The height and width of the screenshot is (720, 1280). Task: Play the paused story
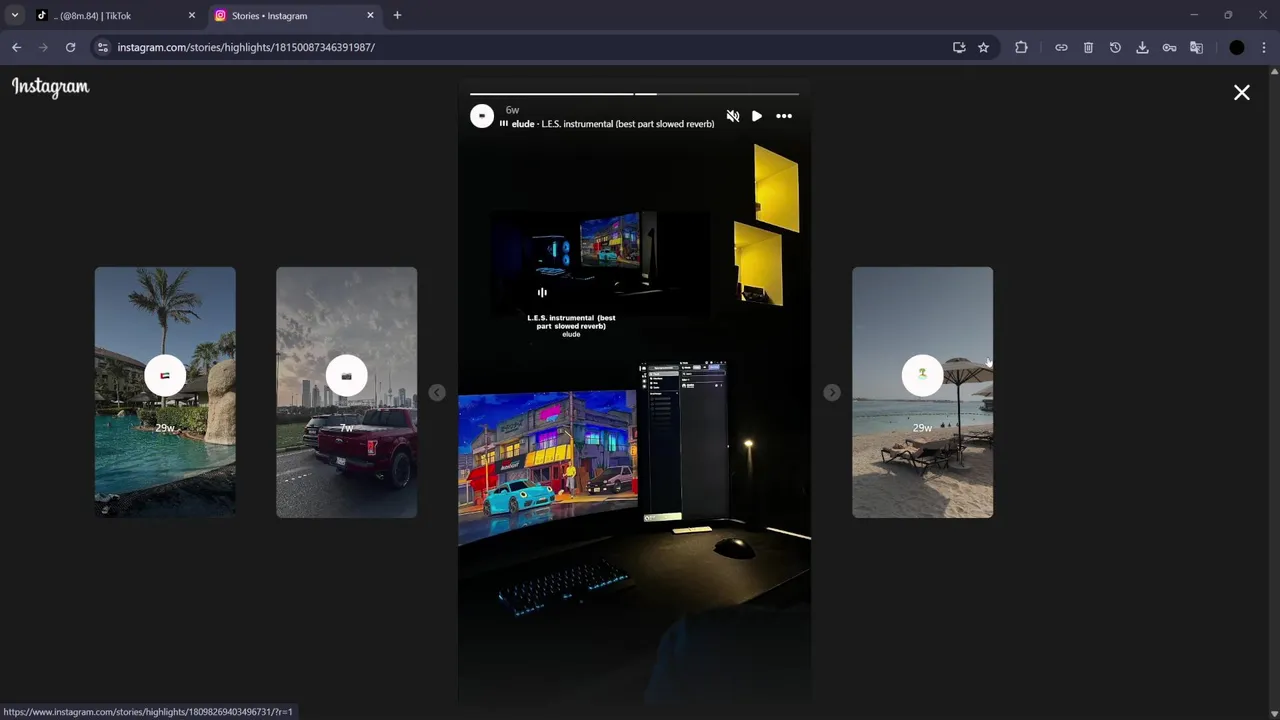click(x=757, y=116)
